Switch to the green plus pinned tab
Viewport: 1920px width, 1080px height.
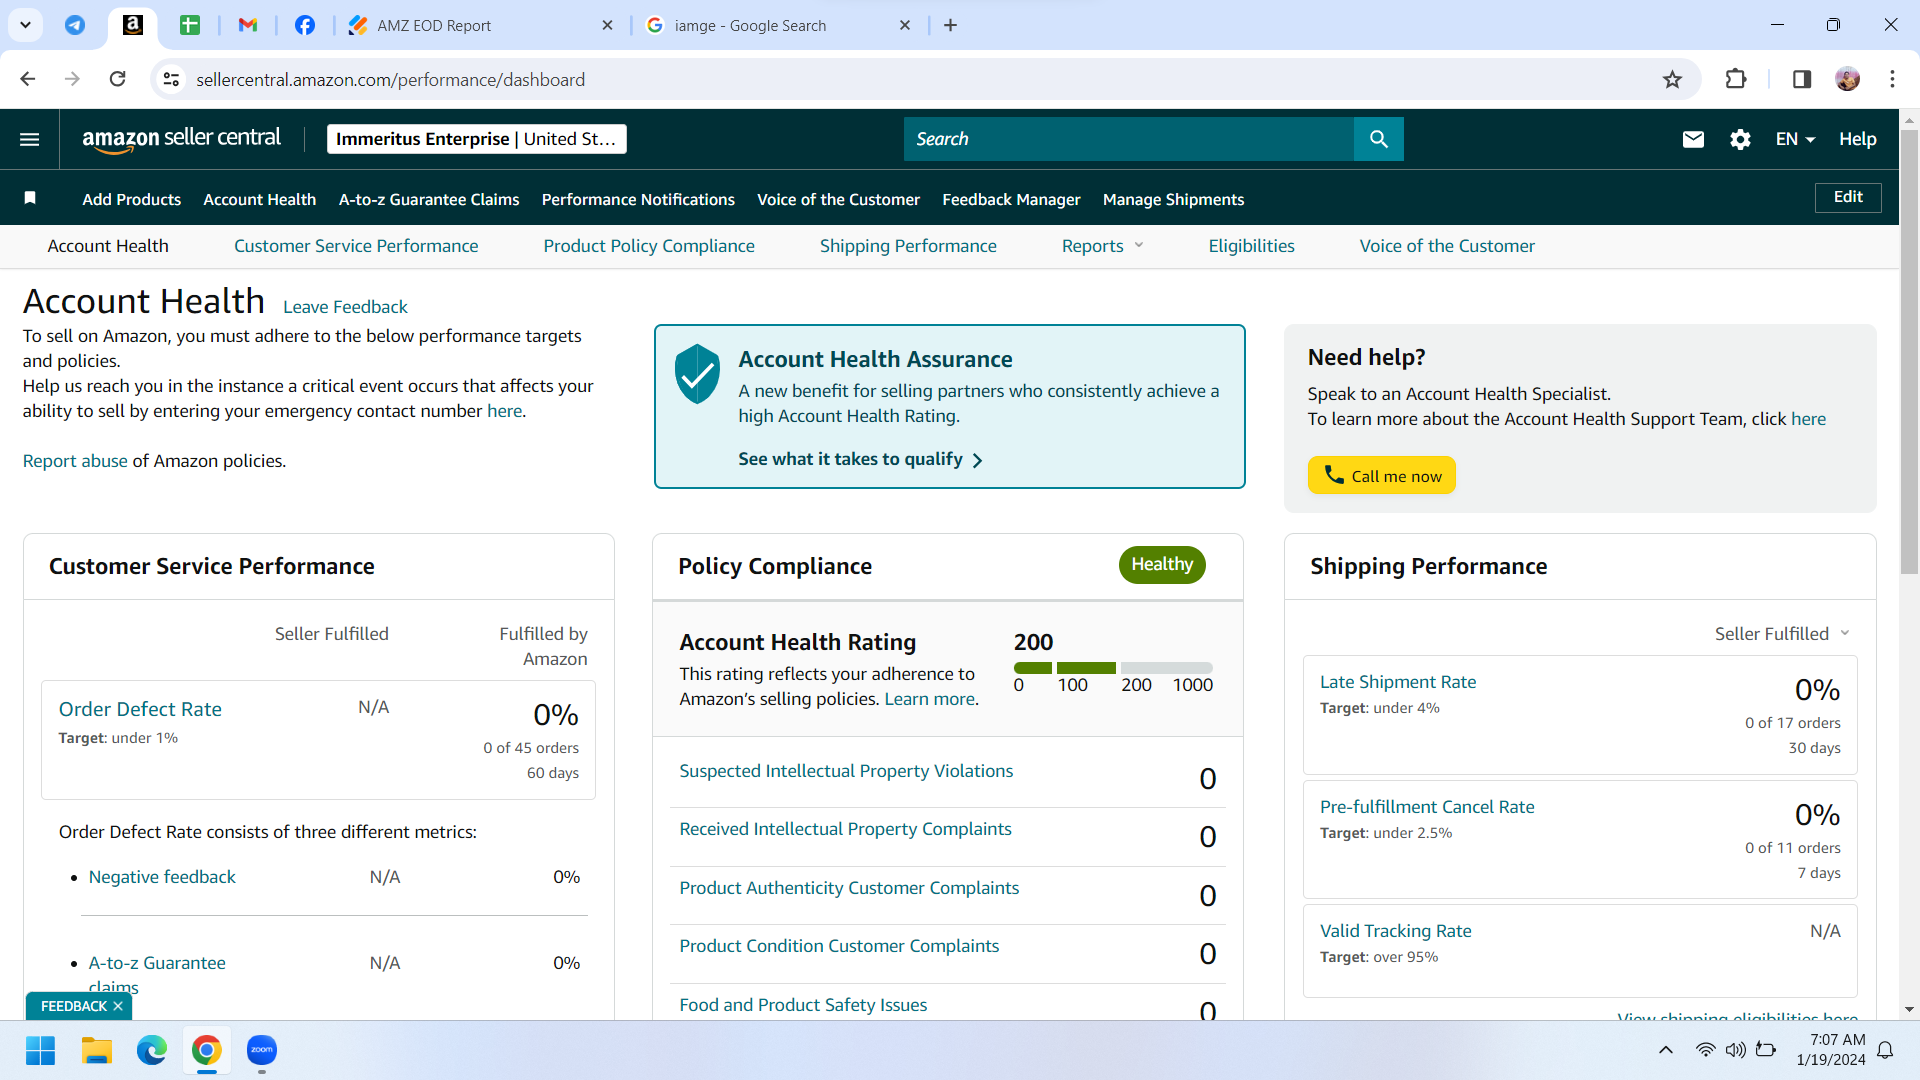click(190, 25)
